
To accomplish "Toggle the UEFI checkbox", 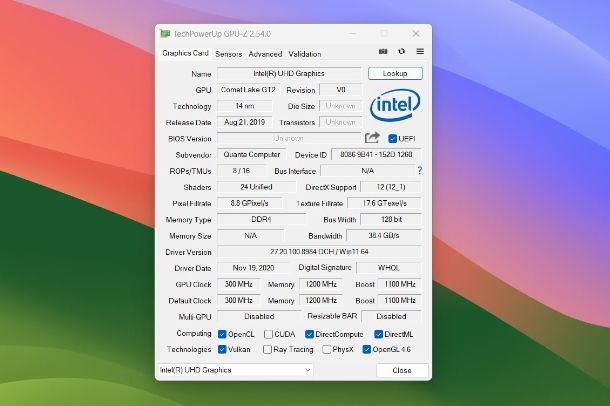I will [393, 138].
